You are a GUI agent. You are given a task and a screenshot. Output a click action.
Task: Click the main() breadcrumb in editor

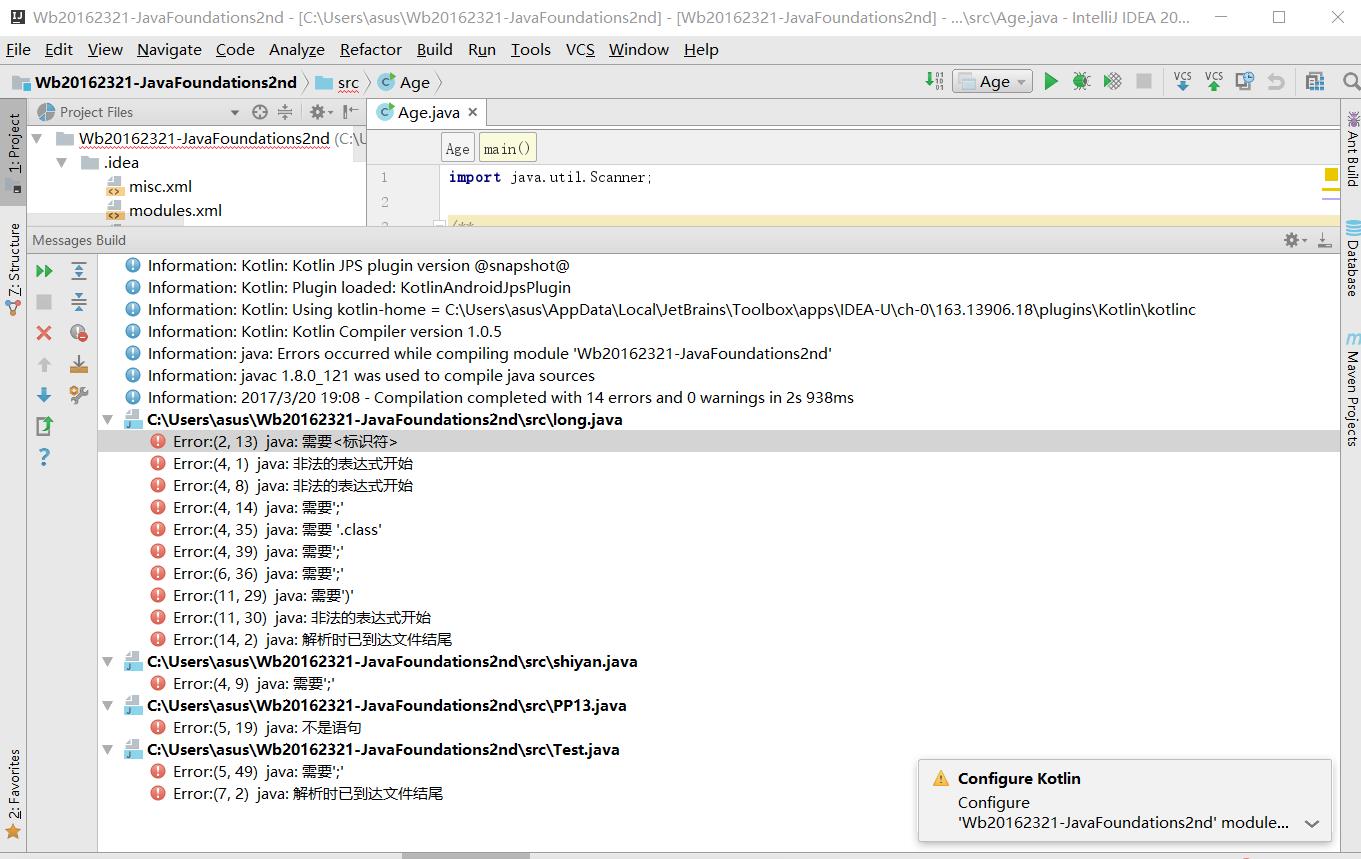point(507,149)
